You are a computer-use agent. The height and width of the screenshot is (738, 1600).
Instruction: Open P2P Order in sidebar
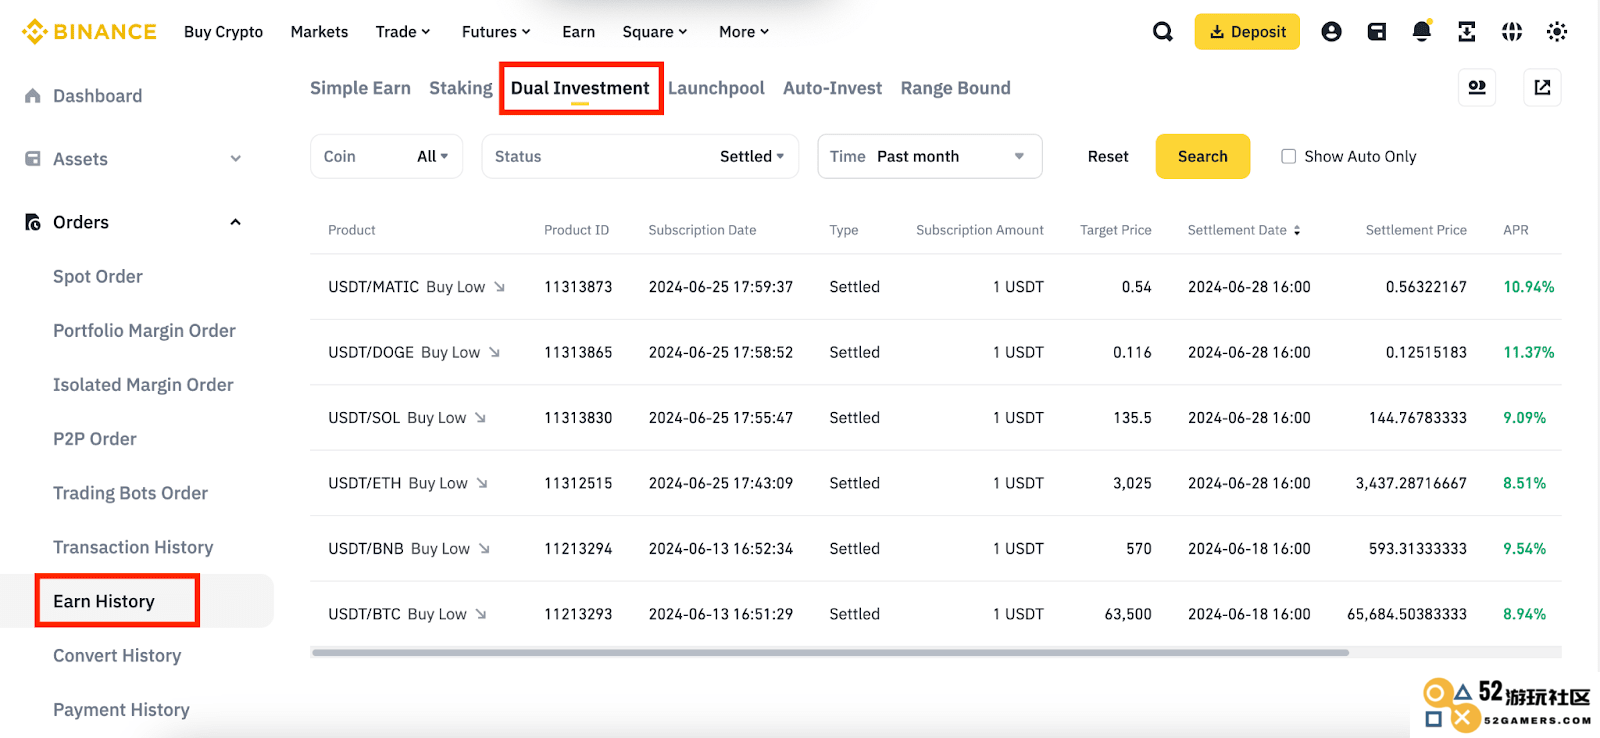point(95,439)
